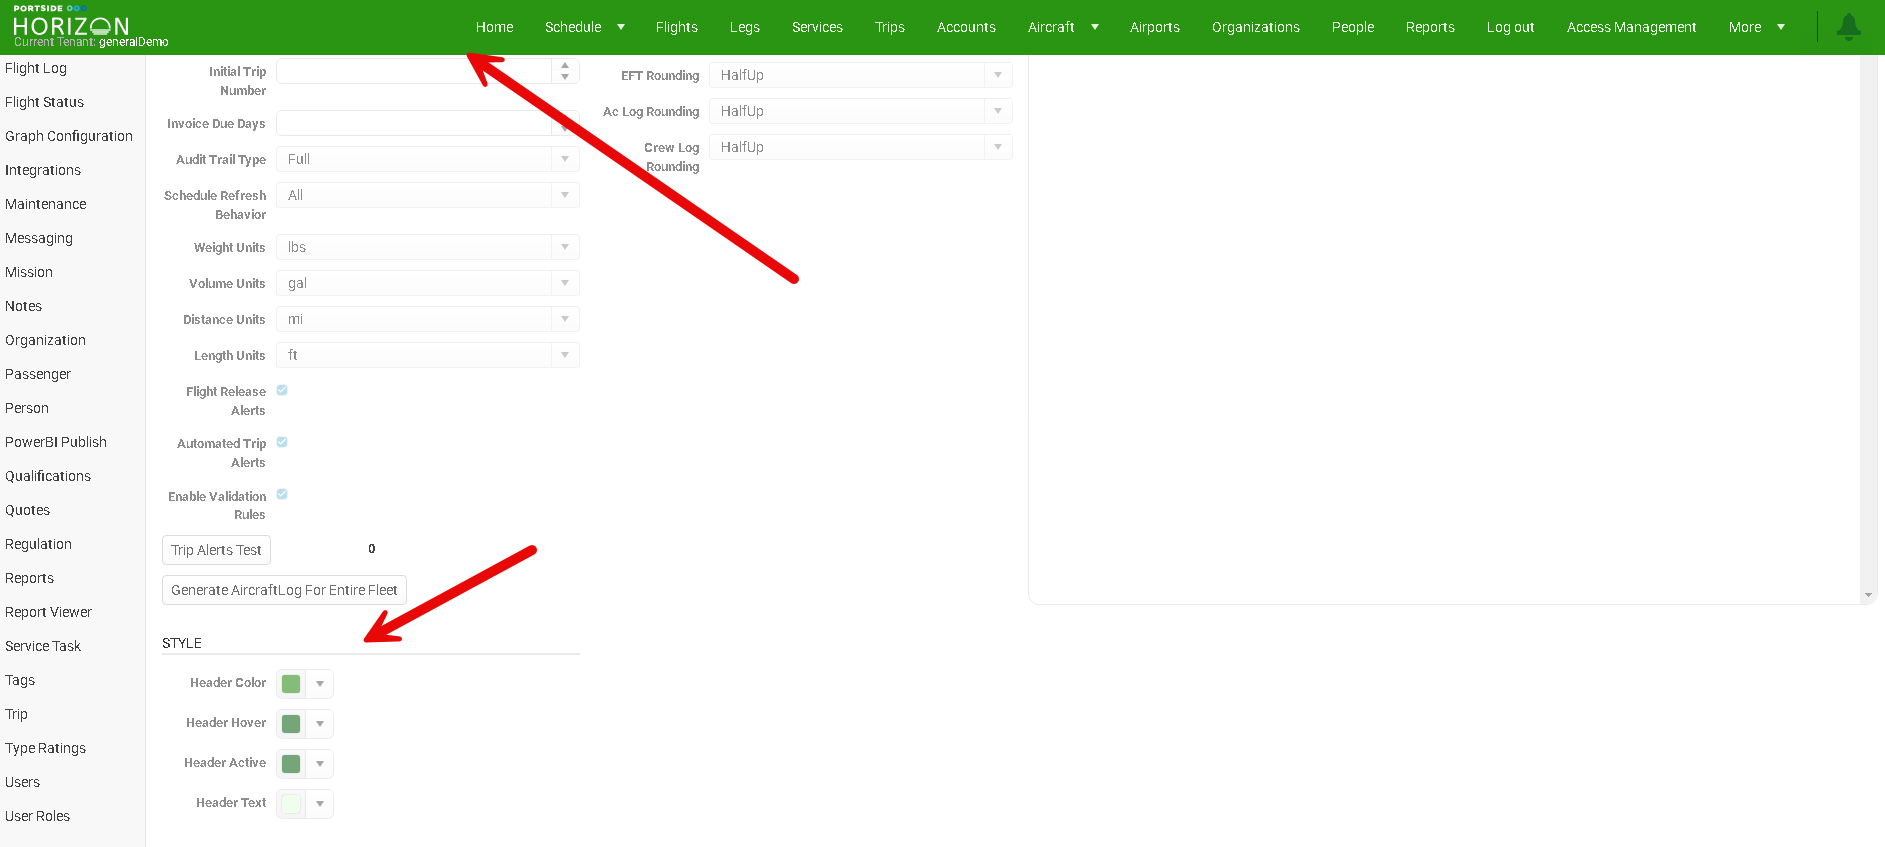Disable Automated Trip Alerts checkbox
1885x847 pixels.
pos(282,443)
